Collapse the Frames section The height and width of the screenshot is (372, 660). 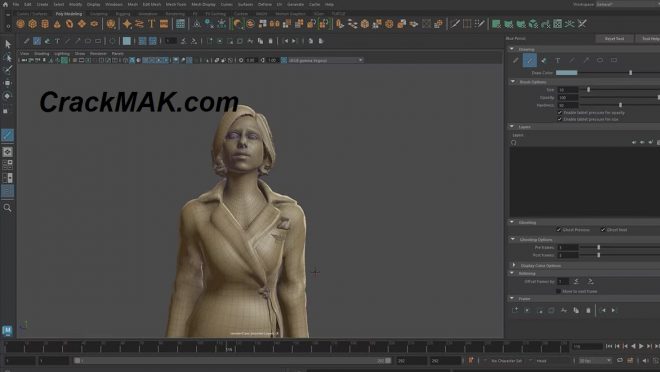(x=512, y=298)
